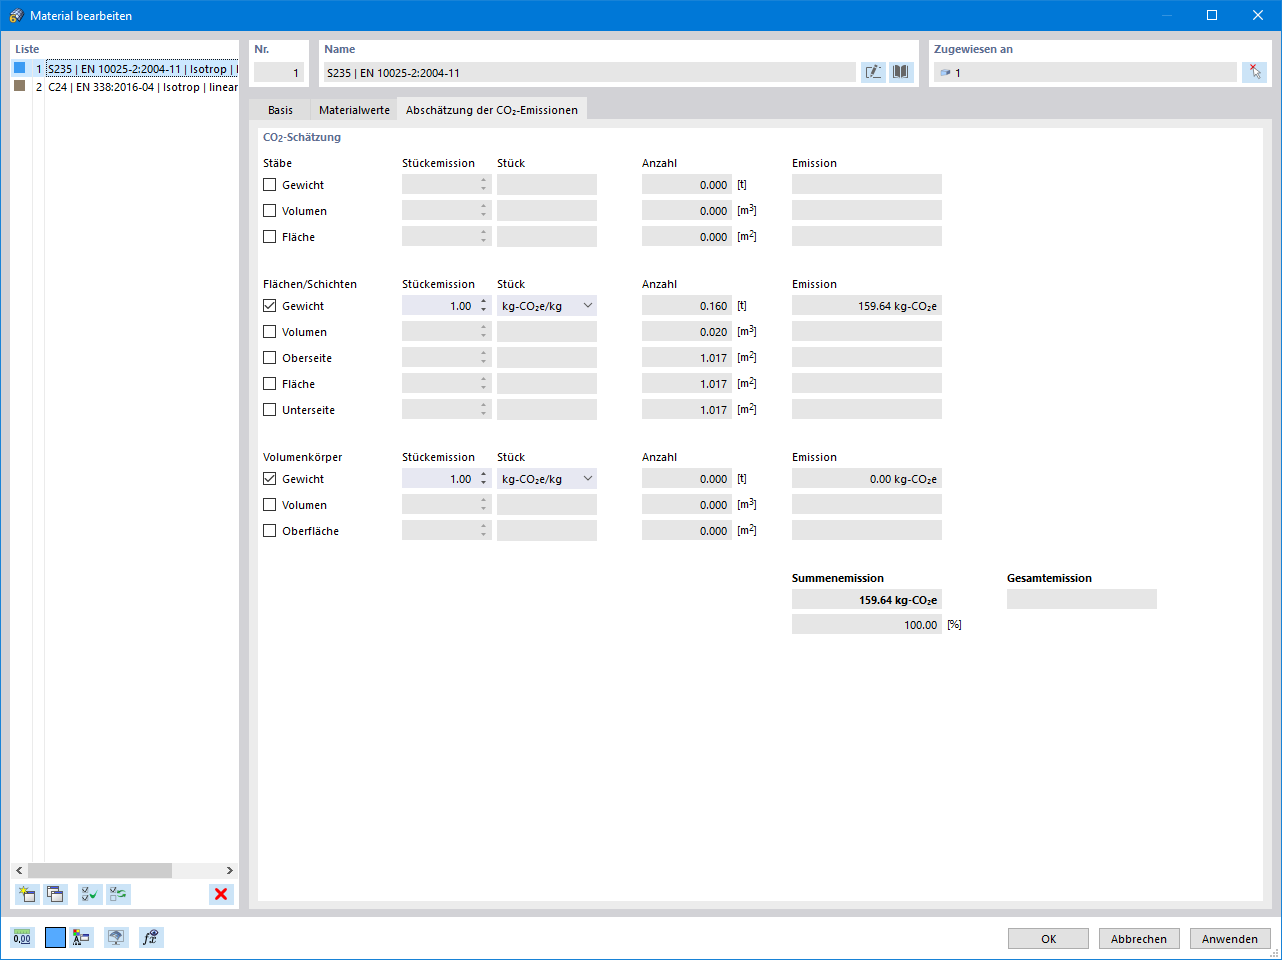Viewport: 1282px width, 960px height.
Task: Enable Fläche checkbox under Stäbe
Action: click(269, 236)
